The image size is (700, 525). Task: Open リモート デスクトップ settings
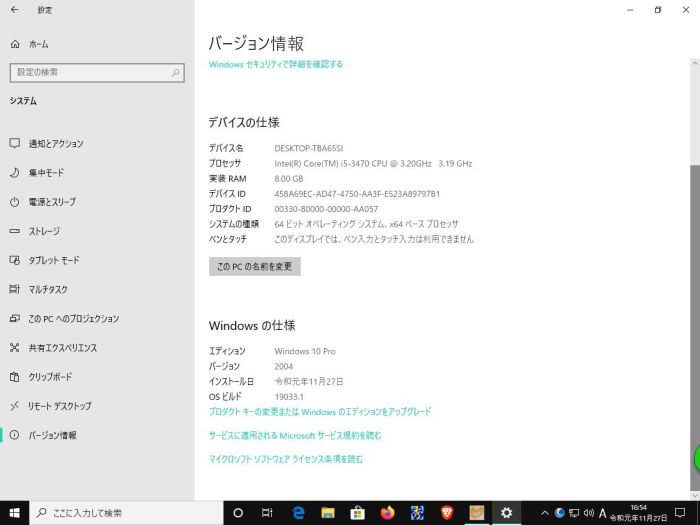click(x=60, y=406)
